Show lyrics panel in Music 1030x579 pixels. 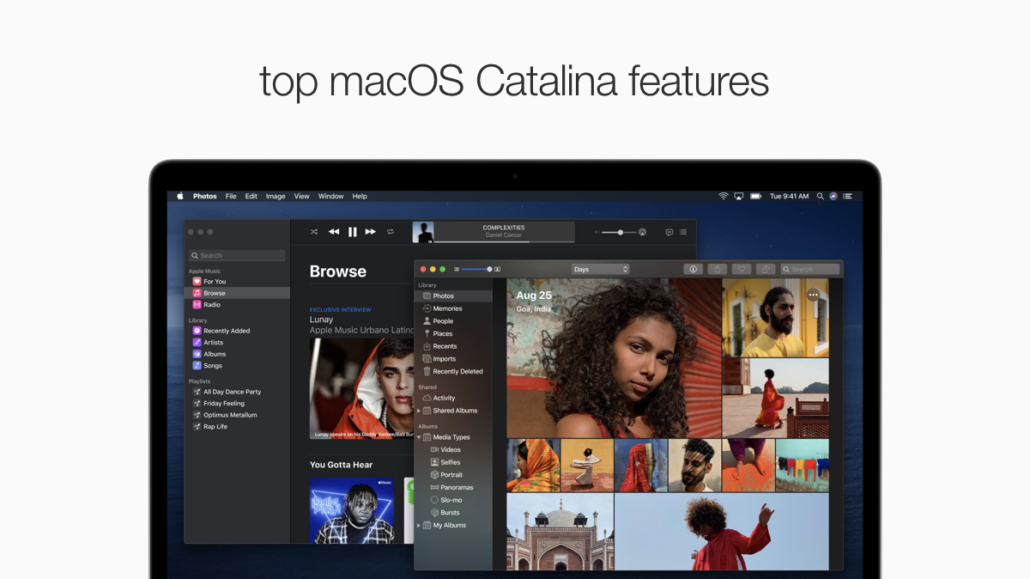(x=669, y=232)
